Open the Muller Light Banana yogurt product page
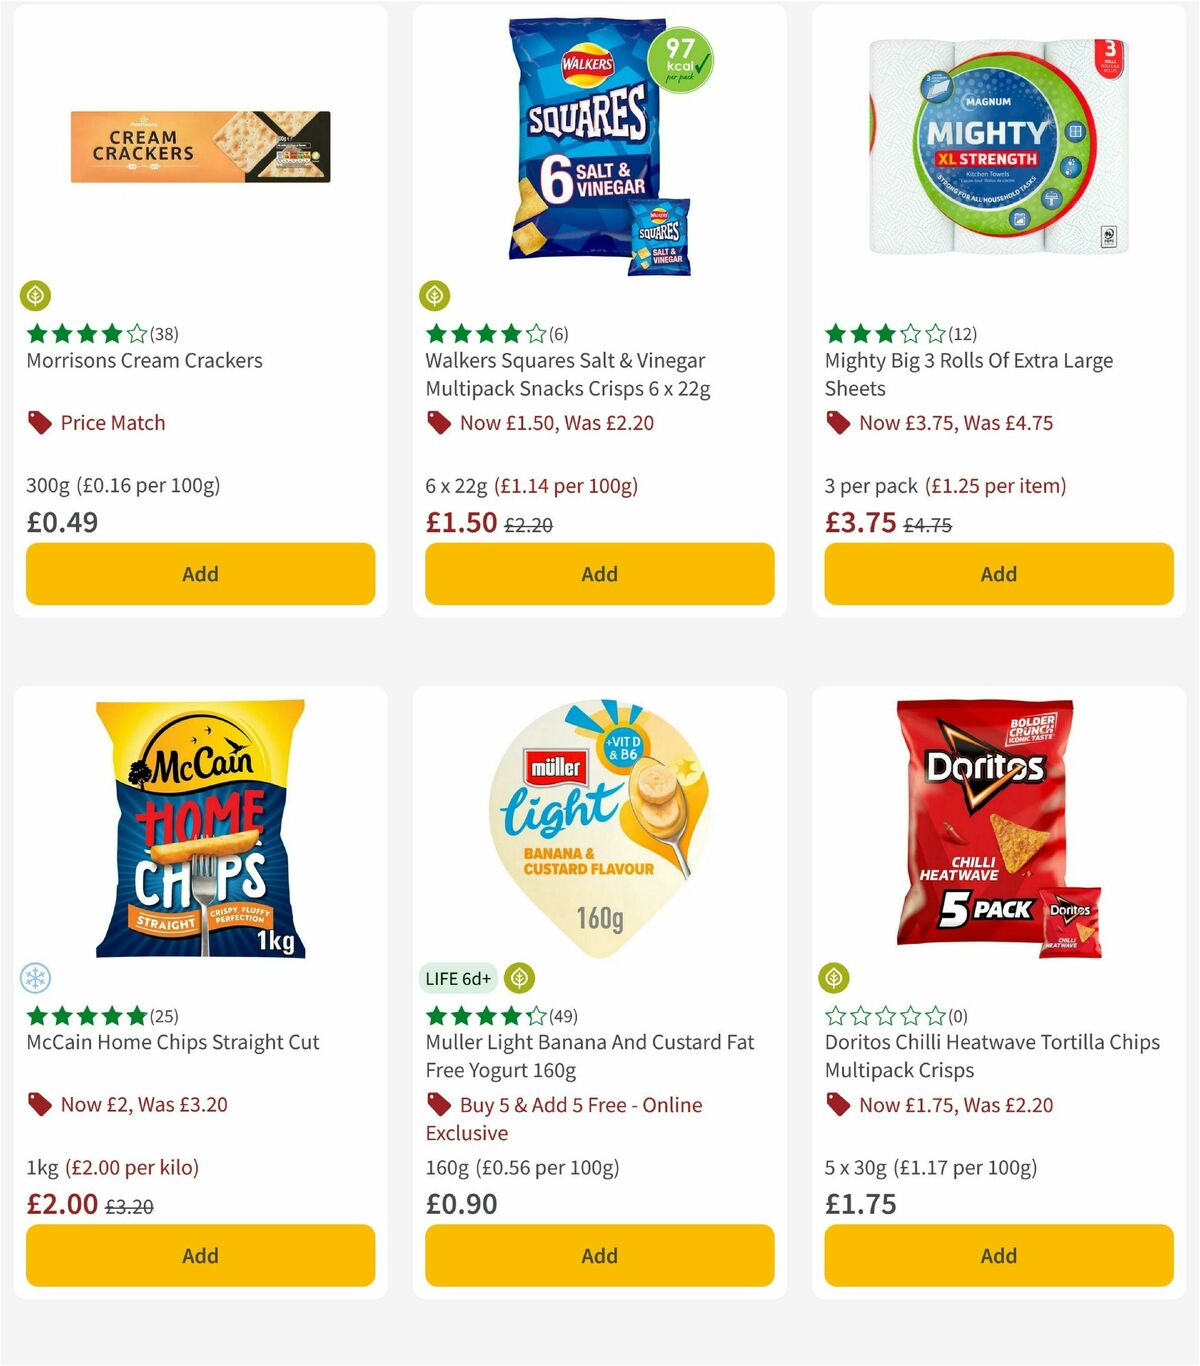The image size is (1200, 1366). tap(588, 1056)
